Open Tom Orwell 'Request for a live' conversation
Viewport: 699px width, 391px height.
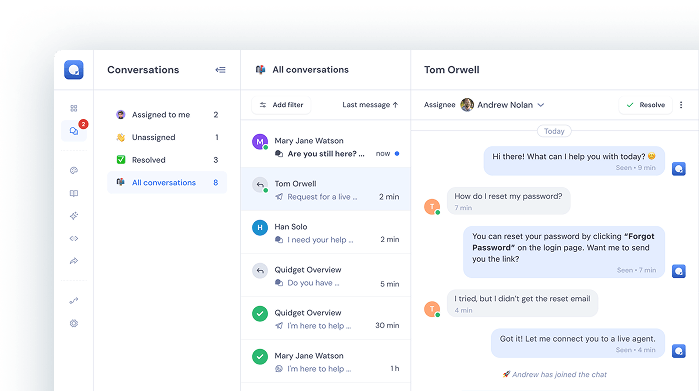tap(325, 189)
